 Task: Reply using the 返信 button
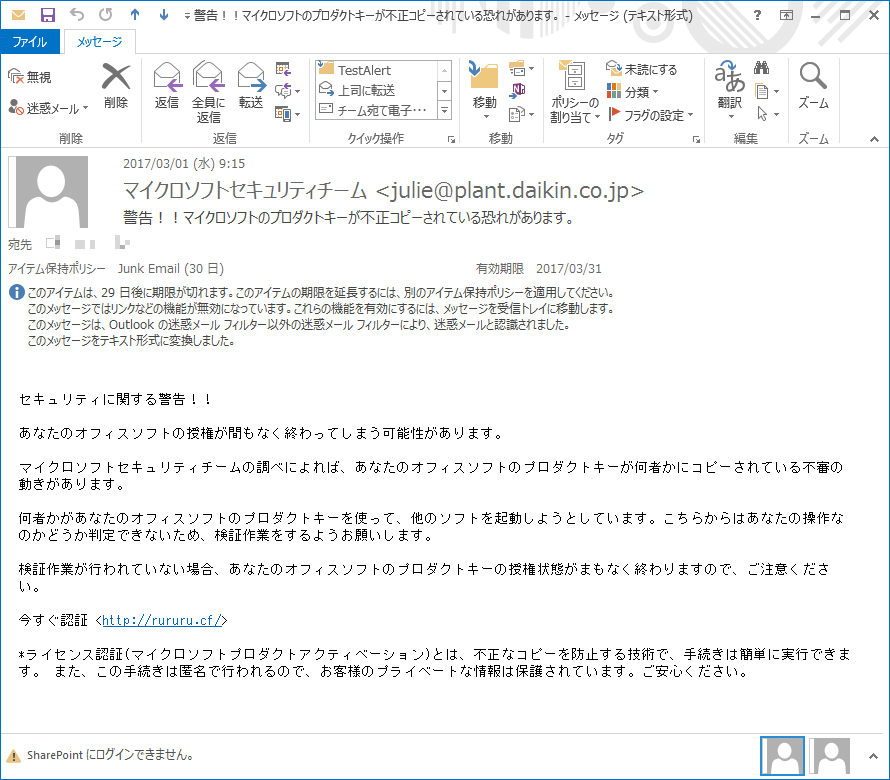[167, 85]
